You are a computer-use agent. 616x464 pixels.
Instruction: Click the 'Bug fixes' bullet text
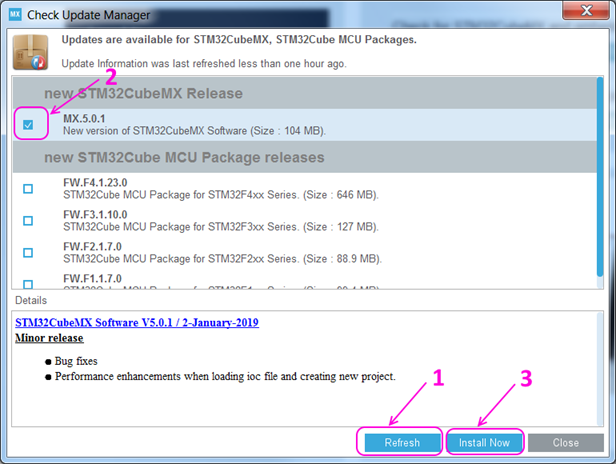76,361
